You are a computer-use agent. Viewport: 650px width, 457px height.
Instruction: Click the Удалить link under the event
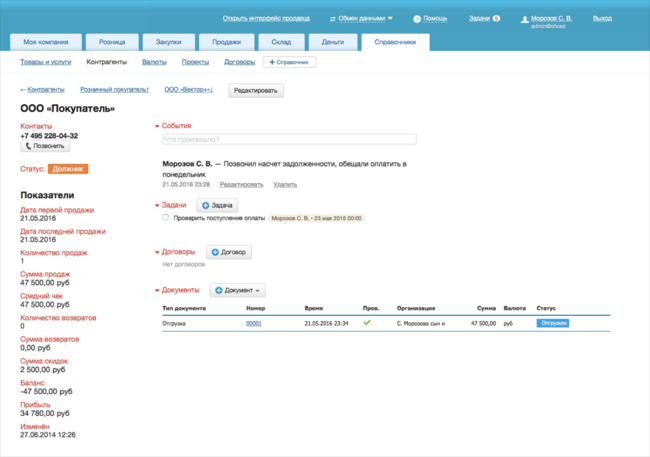(x=284, y=184)
